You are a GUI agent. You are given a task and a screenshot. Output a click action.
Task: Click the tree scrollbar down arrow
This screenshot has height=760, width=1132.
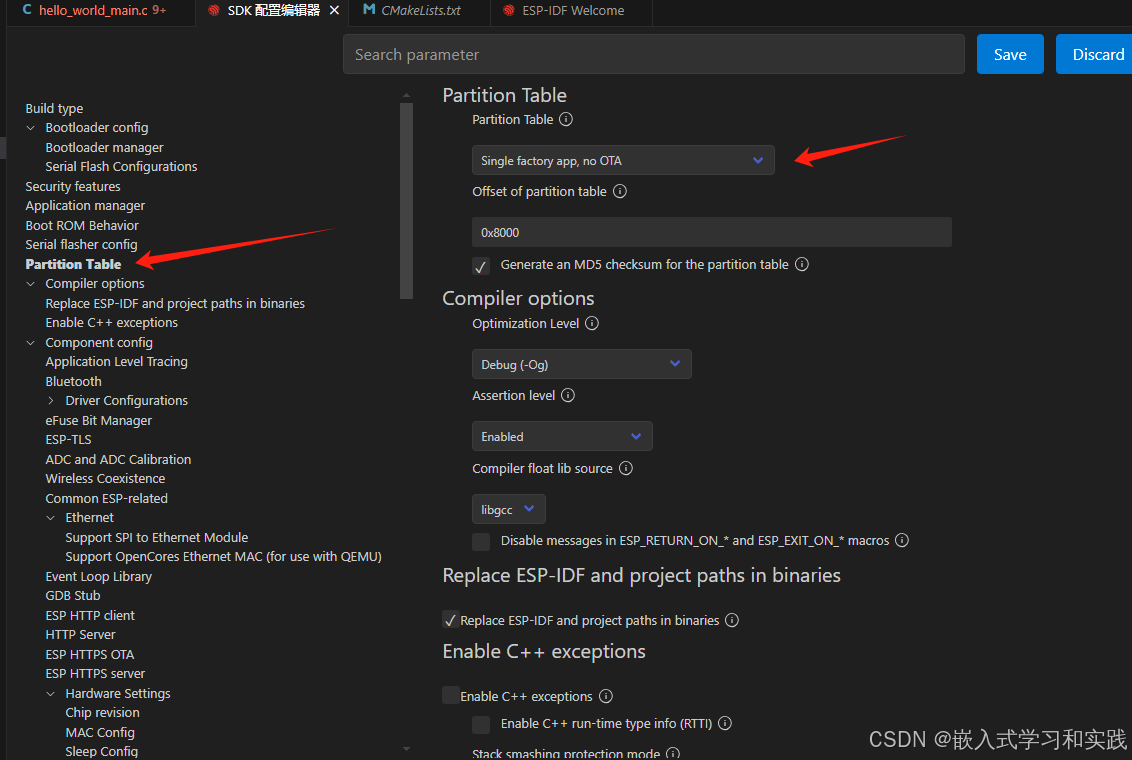(x=406, y=749)
